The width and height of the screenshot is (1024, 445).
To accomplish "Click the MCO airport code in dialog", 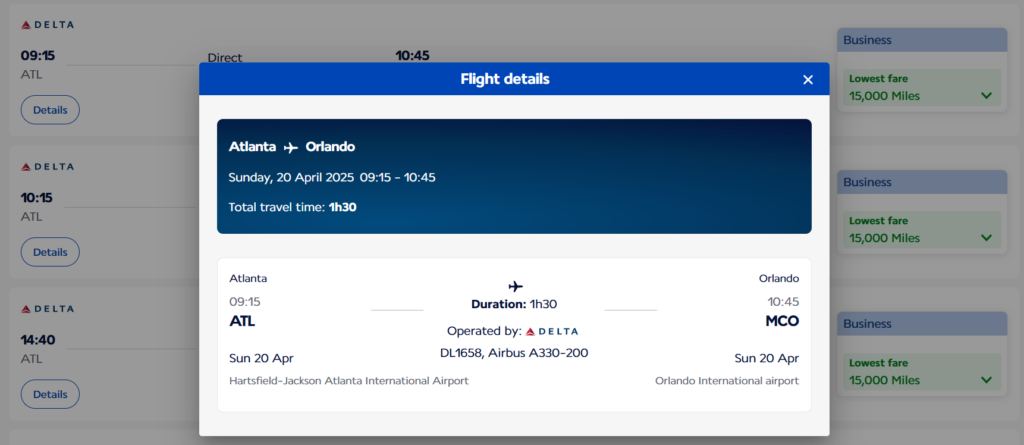I will pos(782,321).
